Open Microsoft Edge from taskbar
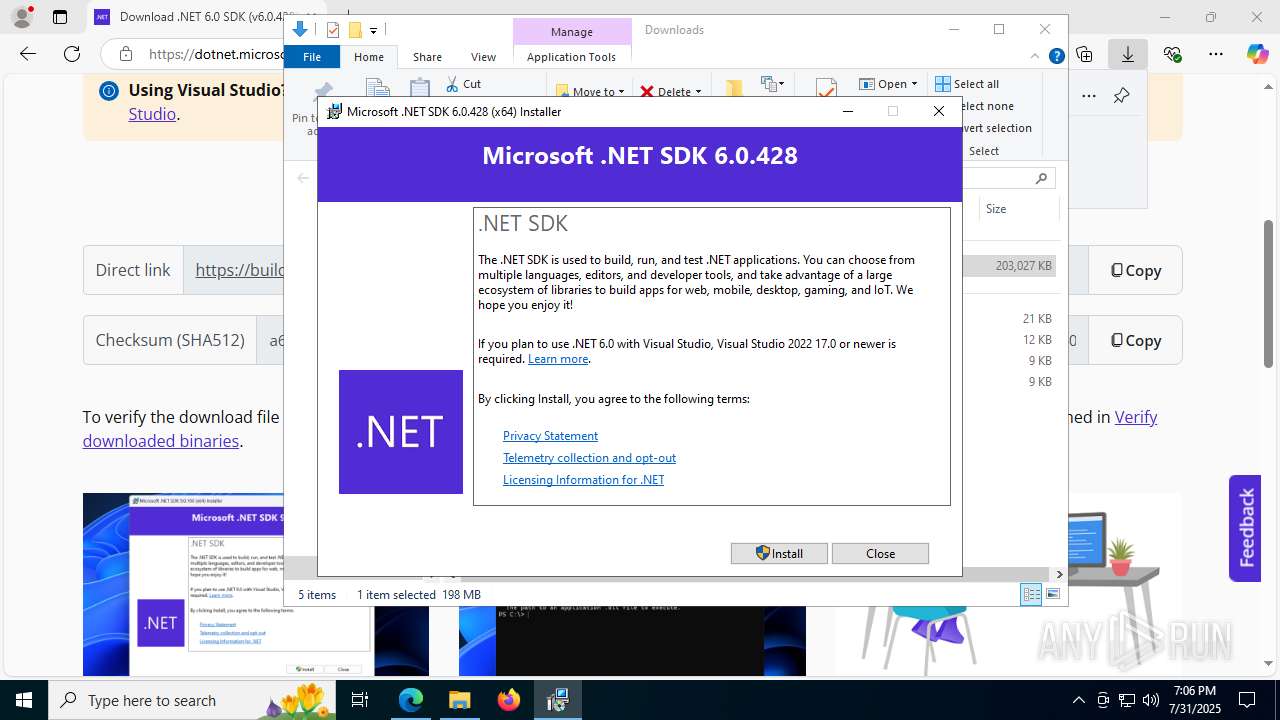 point(411,700)
